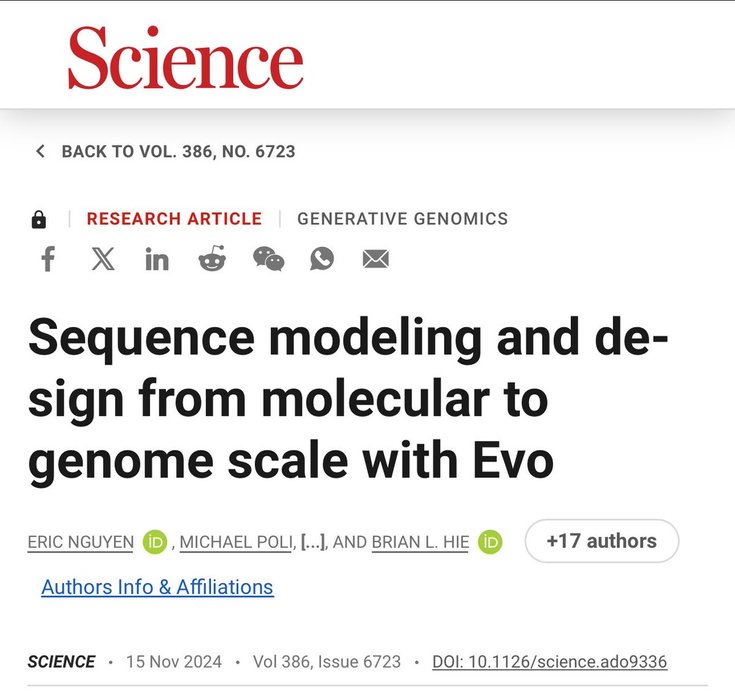The image size is (735, 700).
Task: Expand the +17 authors list
Action: coord(601,541)
